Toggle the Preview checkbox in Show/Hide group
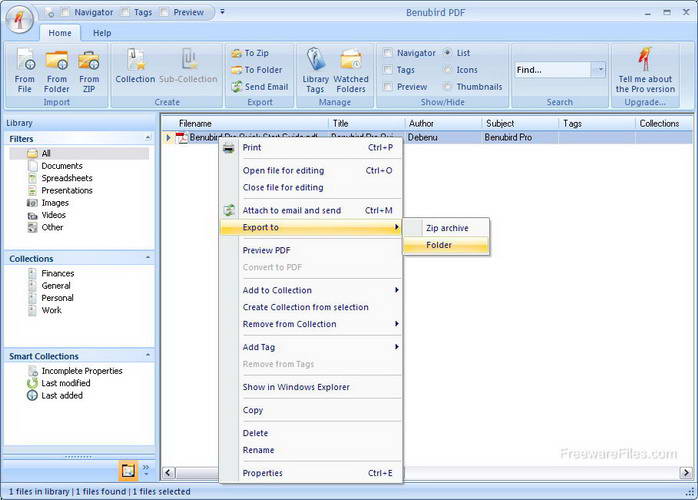The width and height of the screenshot is (698, 500). [x=388, y=87]
